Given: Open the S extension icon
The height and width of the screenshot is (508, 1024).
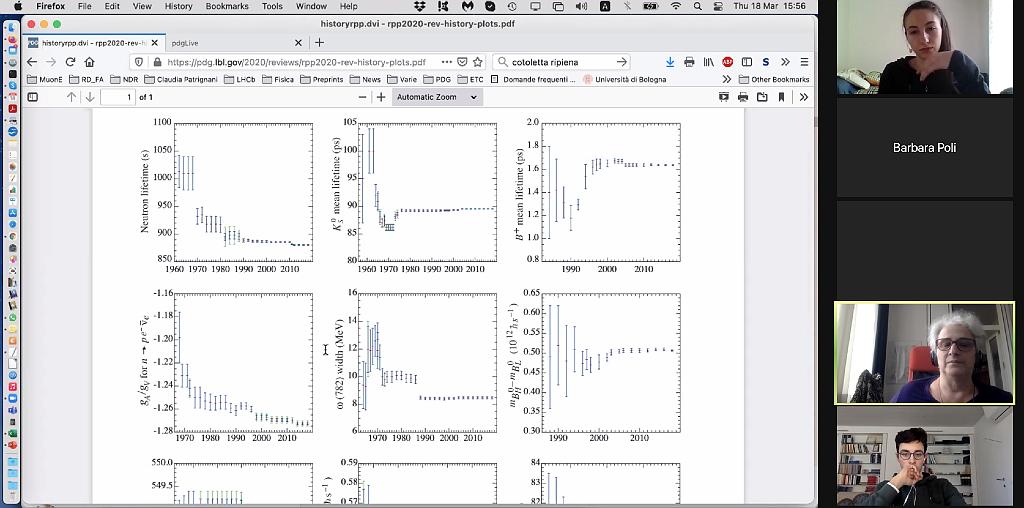Looking at the screenshot, I should coord(766,62).
